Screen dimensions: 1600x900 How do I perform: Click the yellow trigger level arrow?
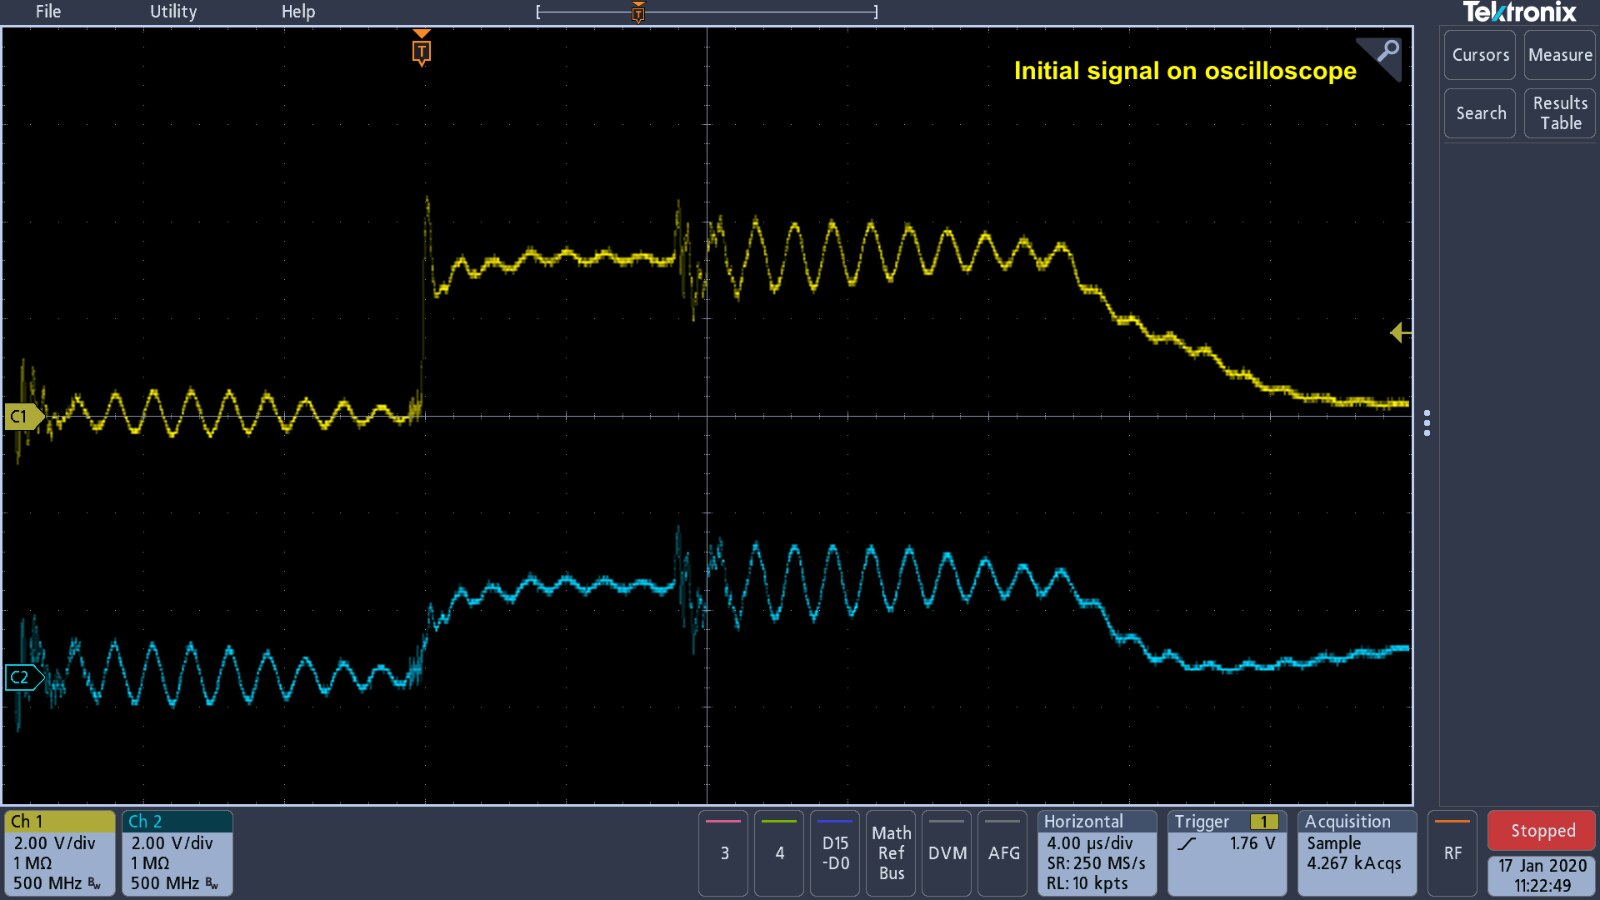point(1399,333)
